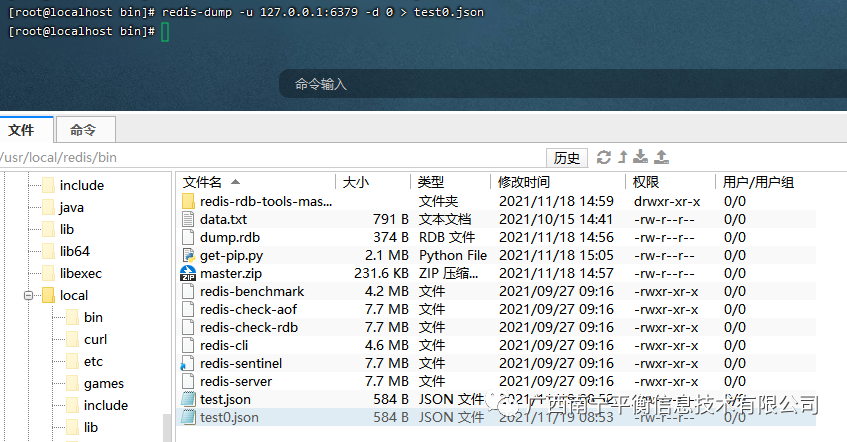The height and width of the screenshot is (442, 847).
Task: Sort by 权限 column header
Action: pos(670,182)
